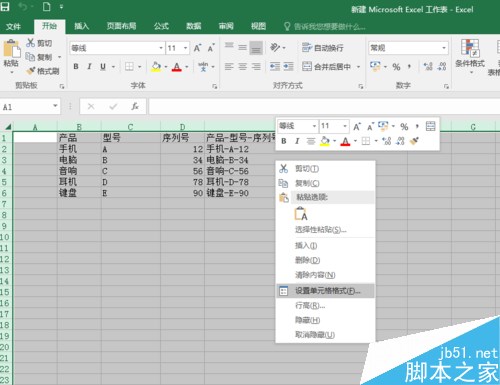Click the ribbon red font color A
The width and height of the screenshot is (500, 385).
coord(177,67)
